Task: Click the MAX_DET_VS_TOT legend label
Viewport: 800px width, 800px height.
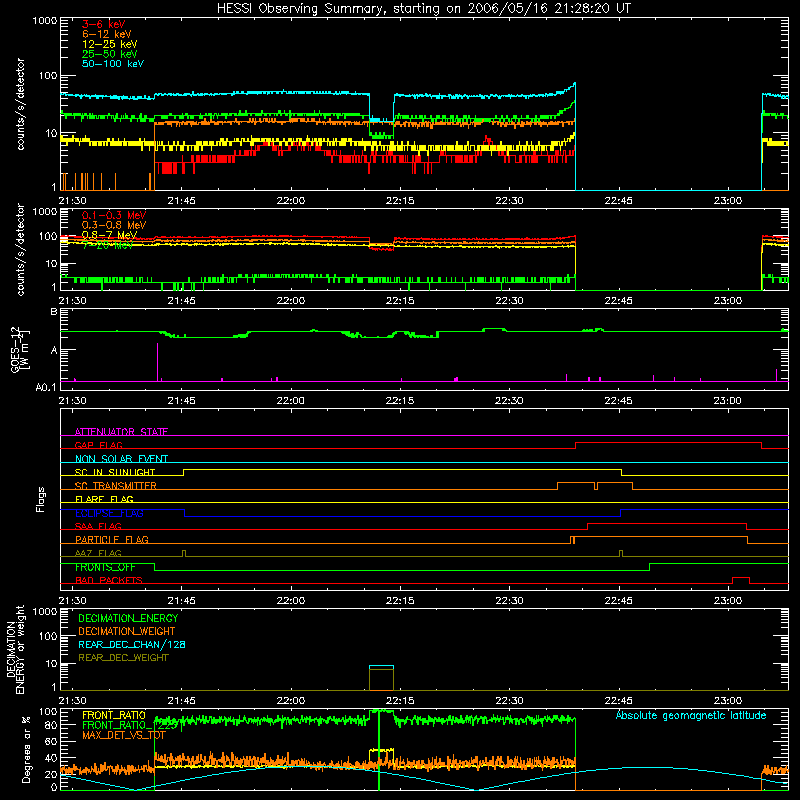Action: 124,735
